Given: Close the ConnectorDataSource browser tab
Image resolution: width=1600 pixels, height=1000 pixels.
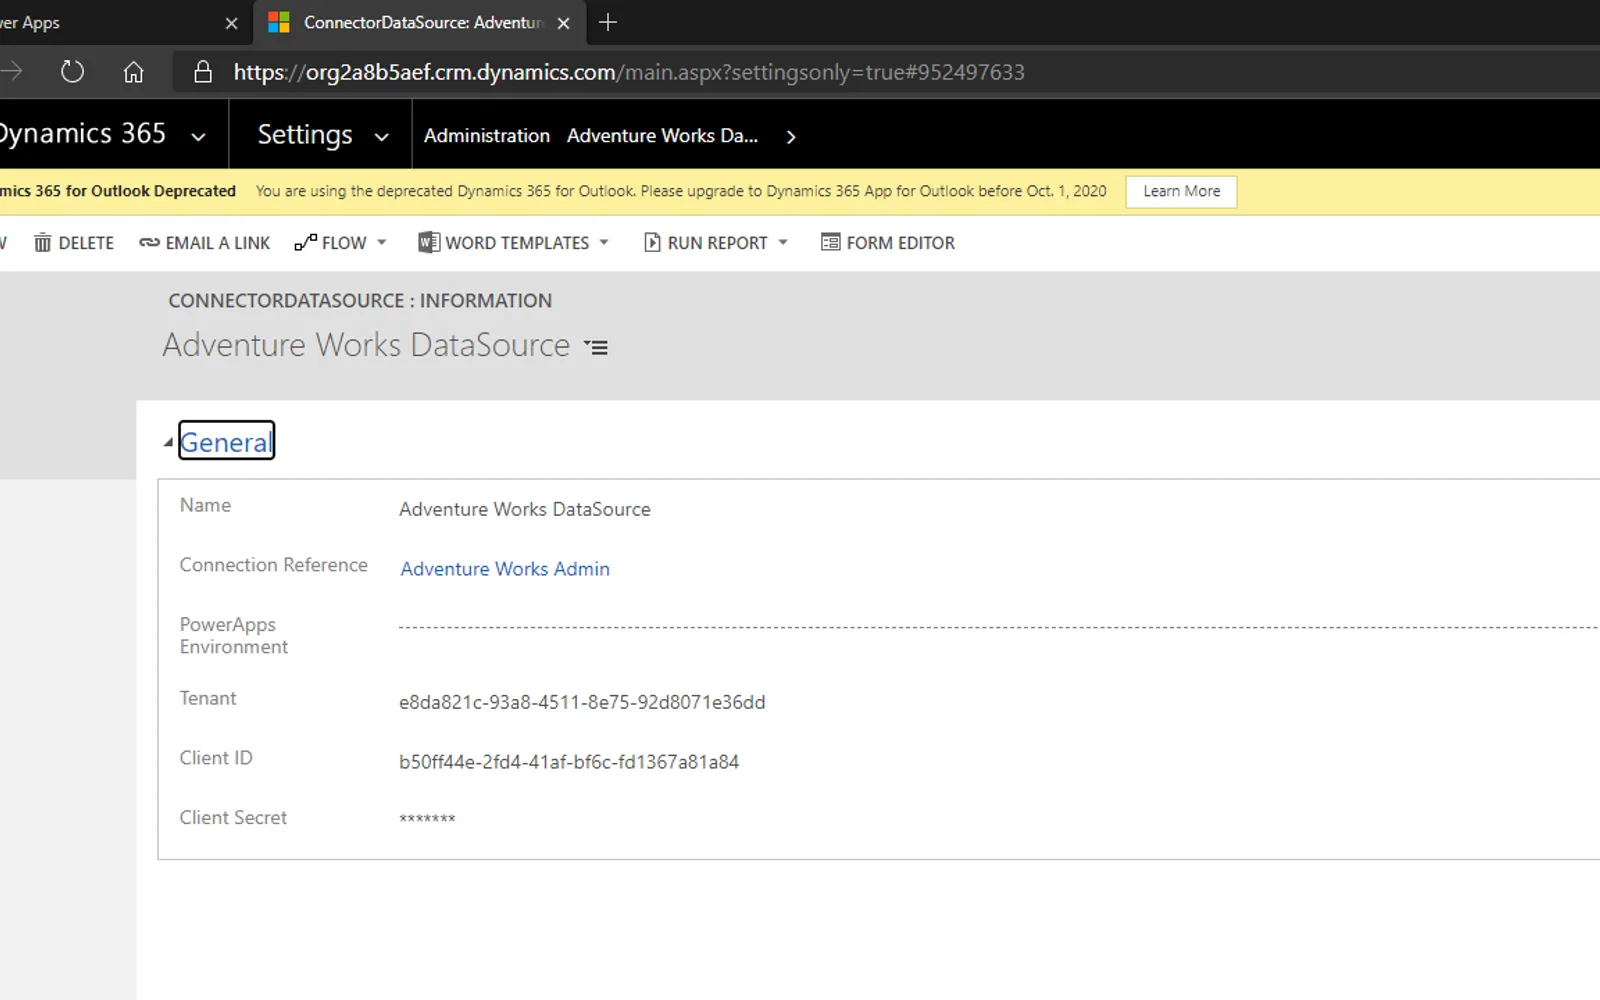Looking at the screenshot, I should (x=564, y=23).
